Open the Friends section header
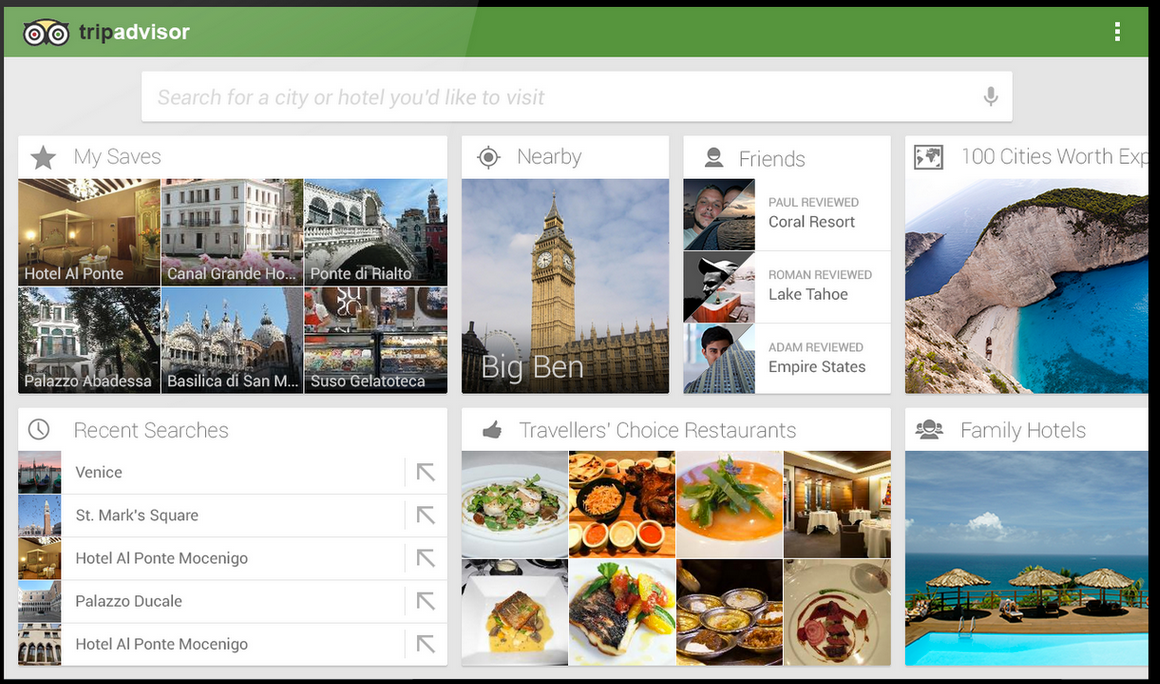 click(x=787, y=157)
